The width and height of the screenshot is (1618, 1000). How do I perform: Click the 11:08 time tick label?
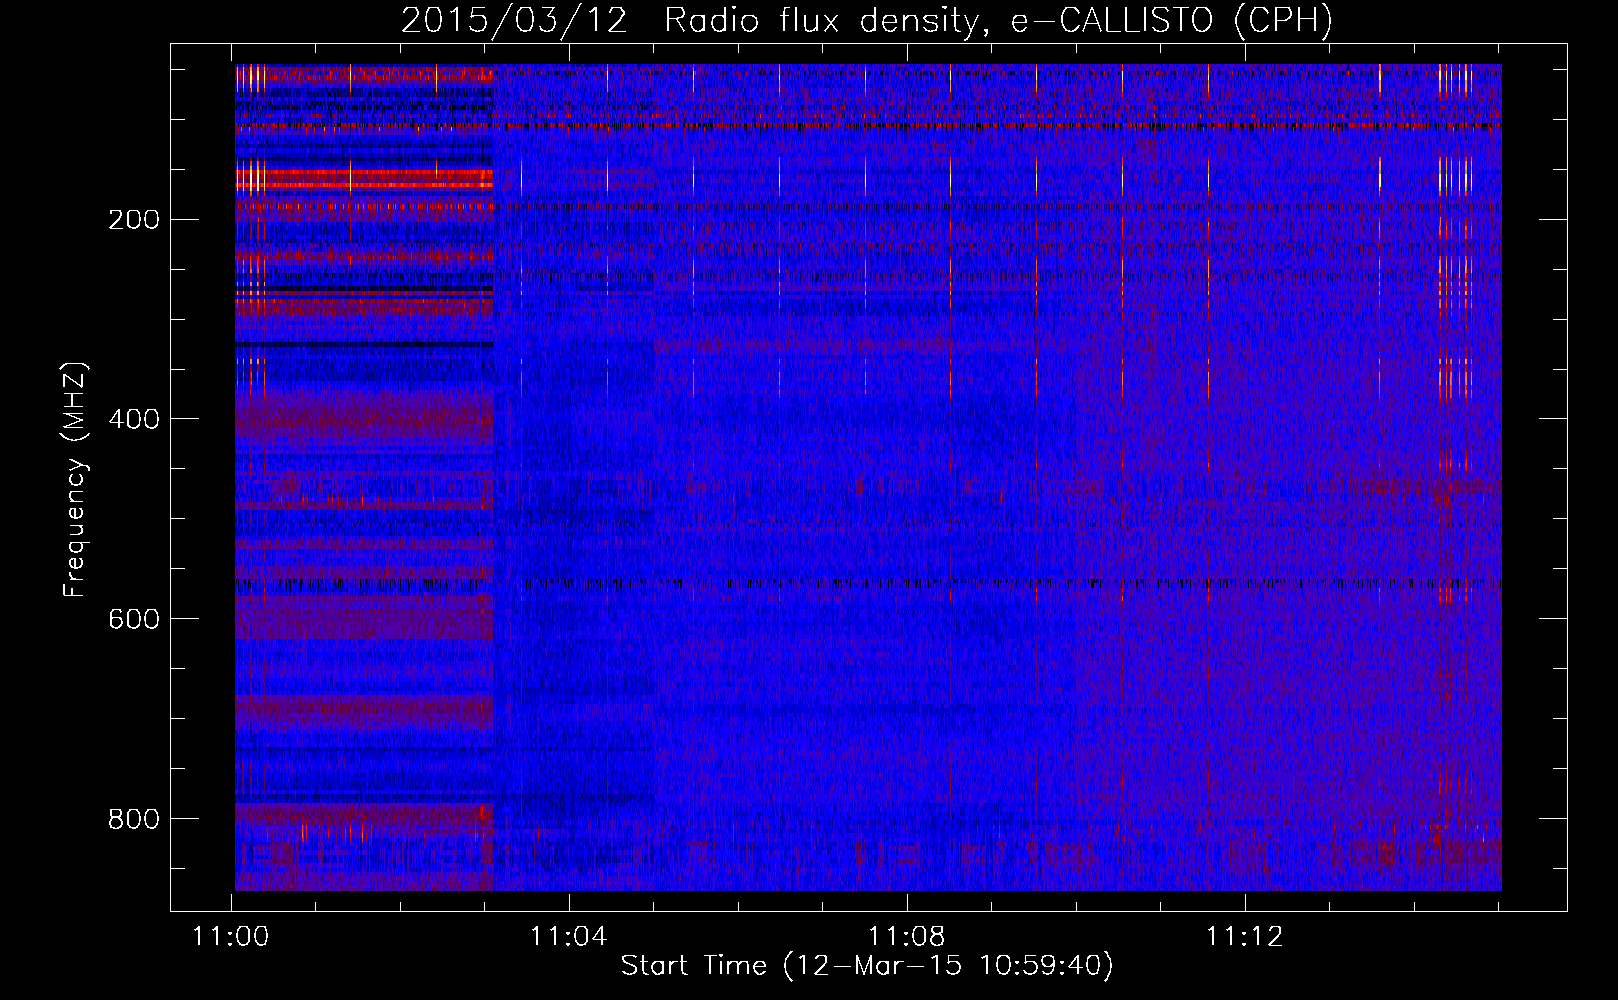(907, 937)
